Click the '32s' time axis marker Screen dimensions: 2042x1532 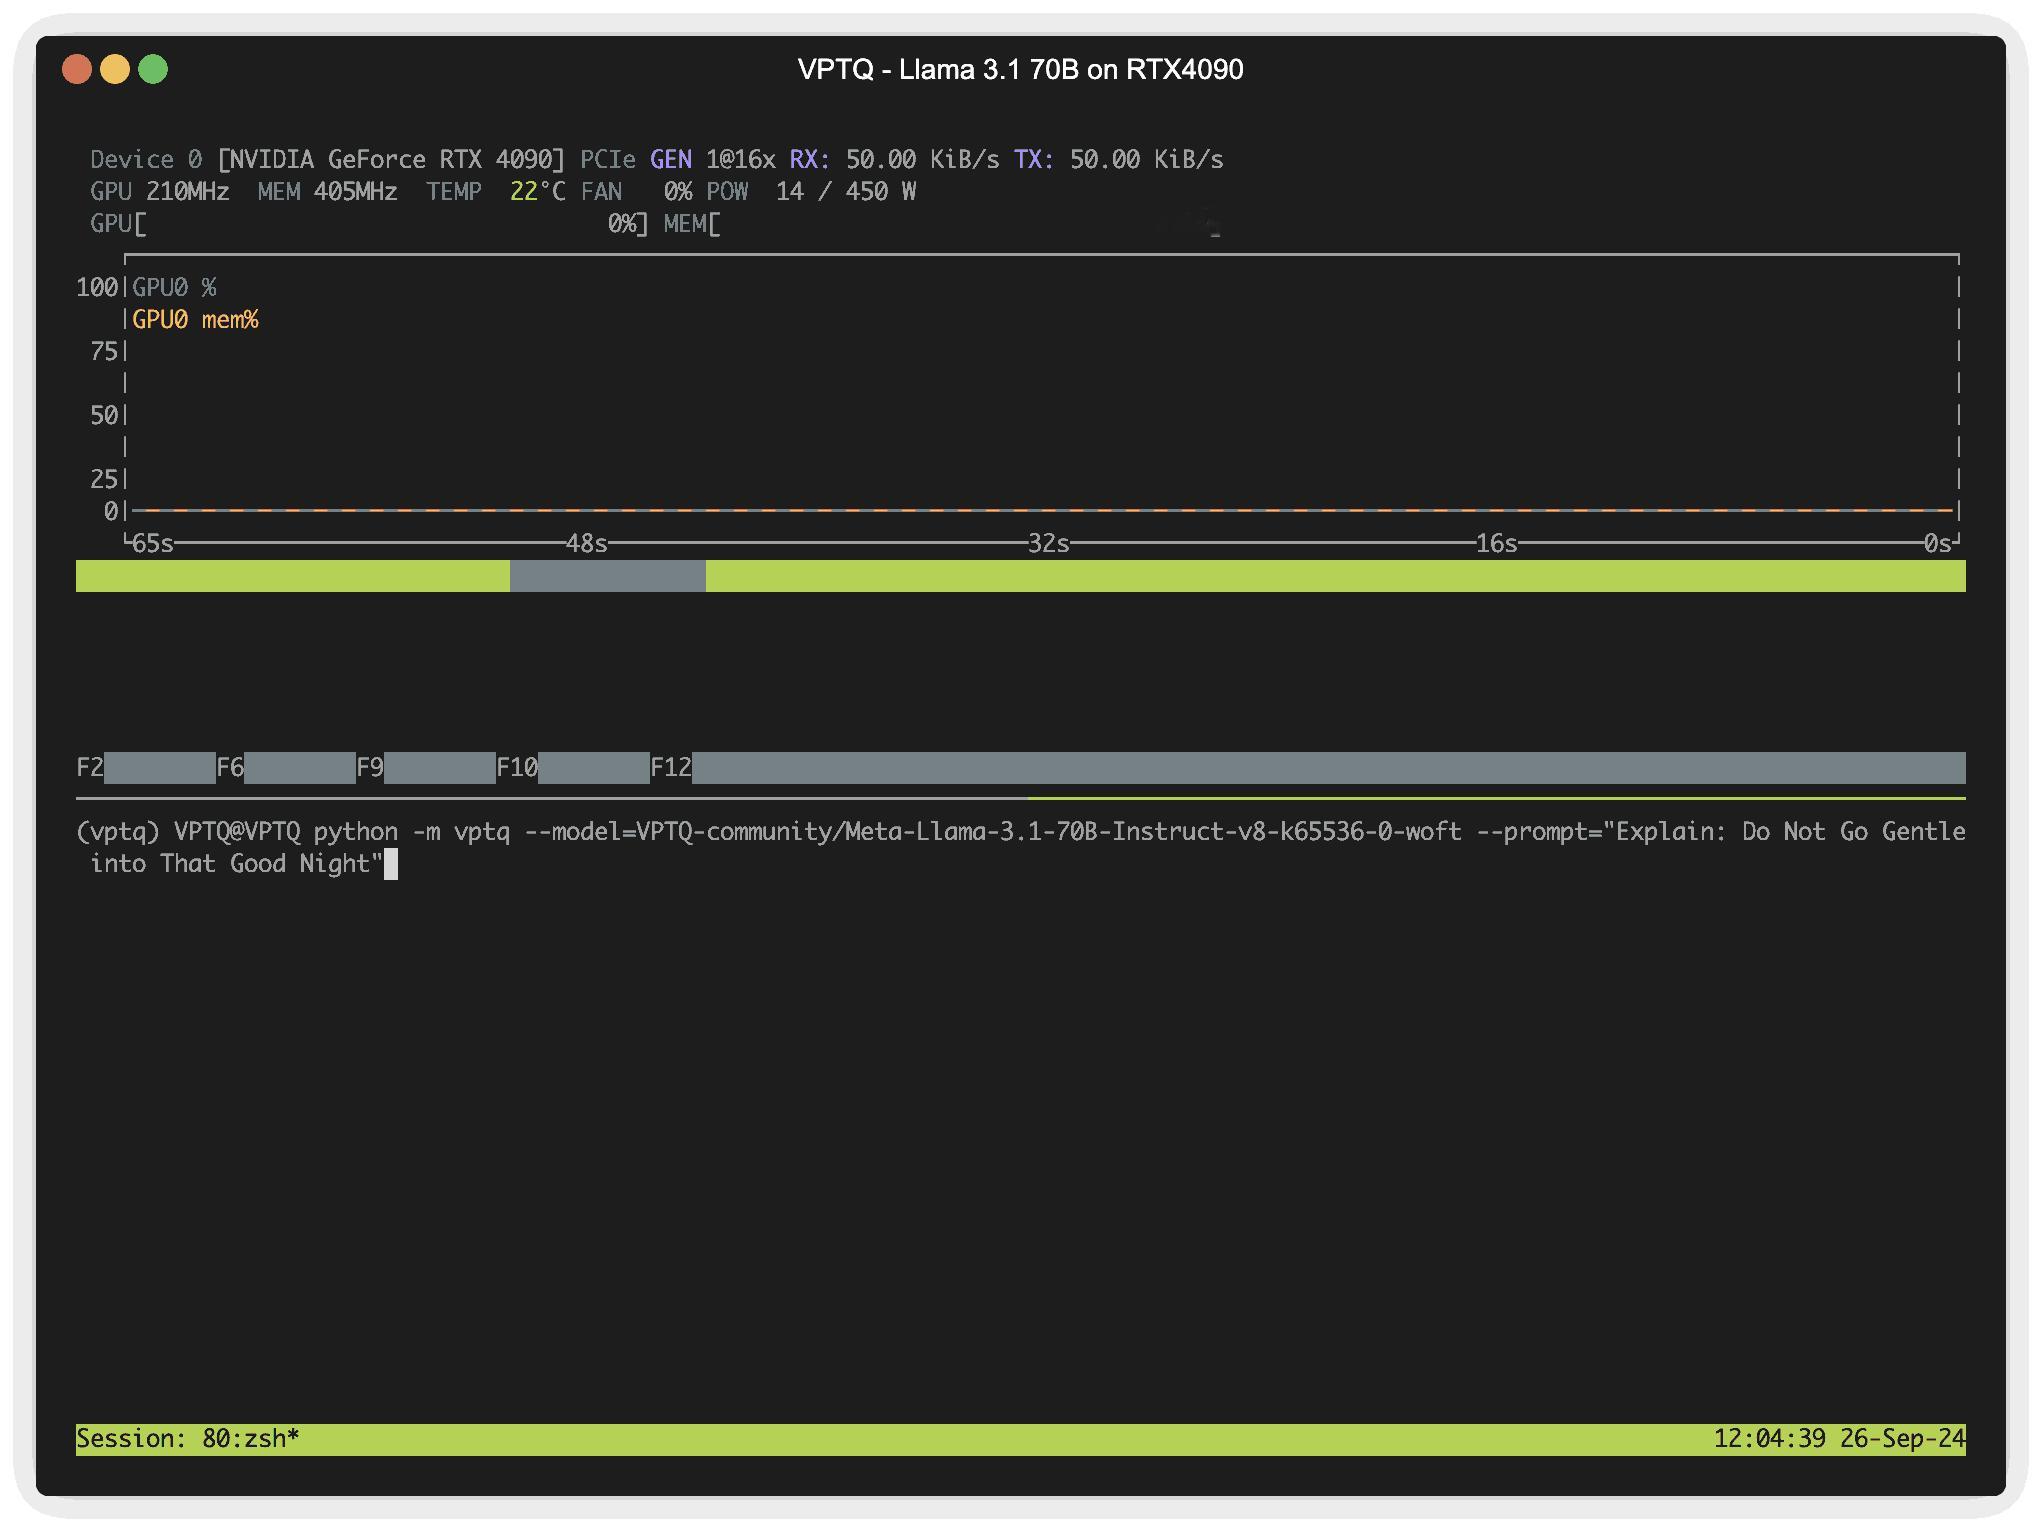point(1049,544)
